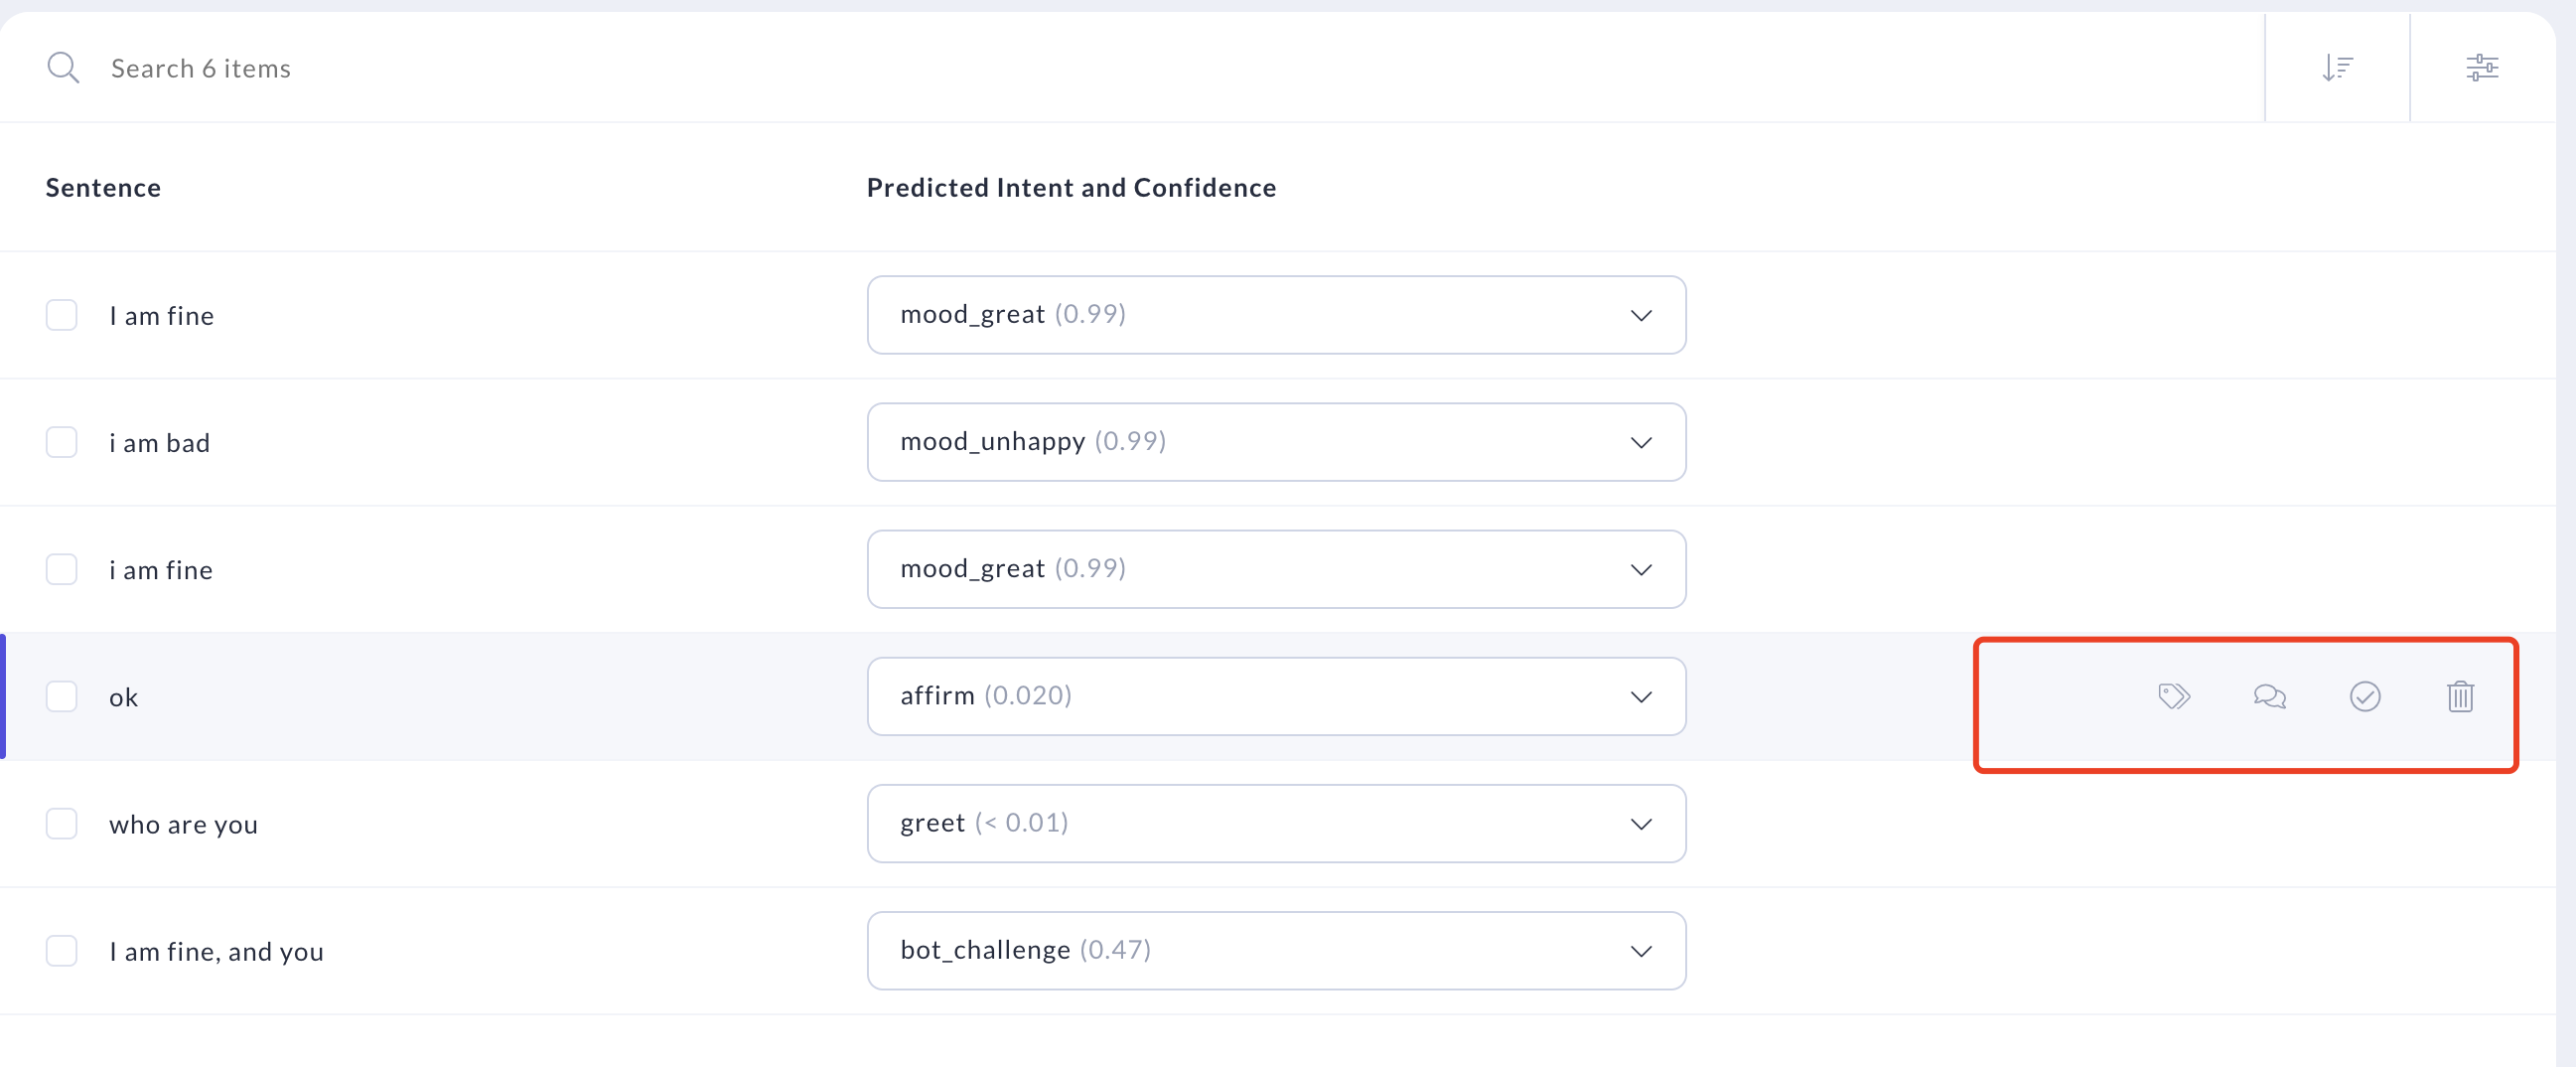This screenshot has height=1067, width=2576.
Task: Select the checkbox for lowercase 'i am fine'
Action: (x=62, y=569)
